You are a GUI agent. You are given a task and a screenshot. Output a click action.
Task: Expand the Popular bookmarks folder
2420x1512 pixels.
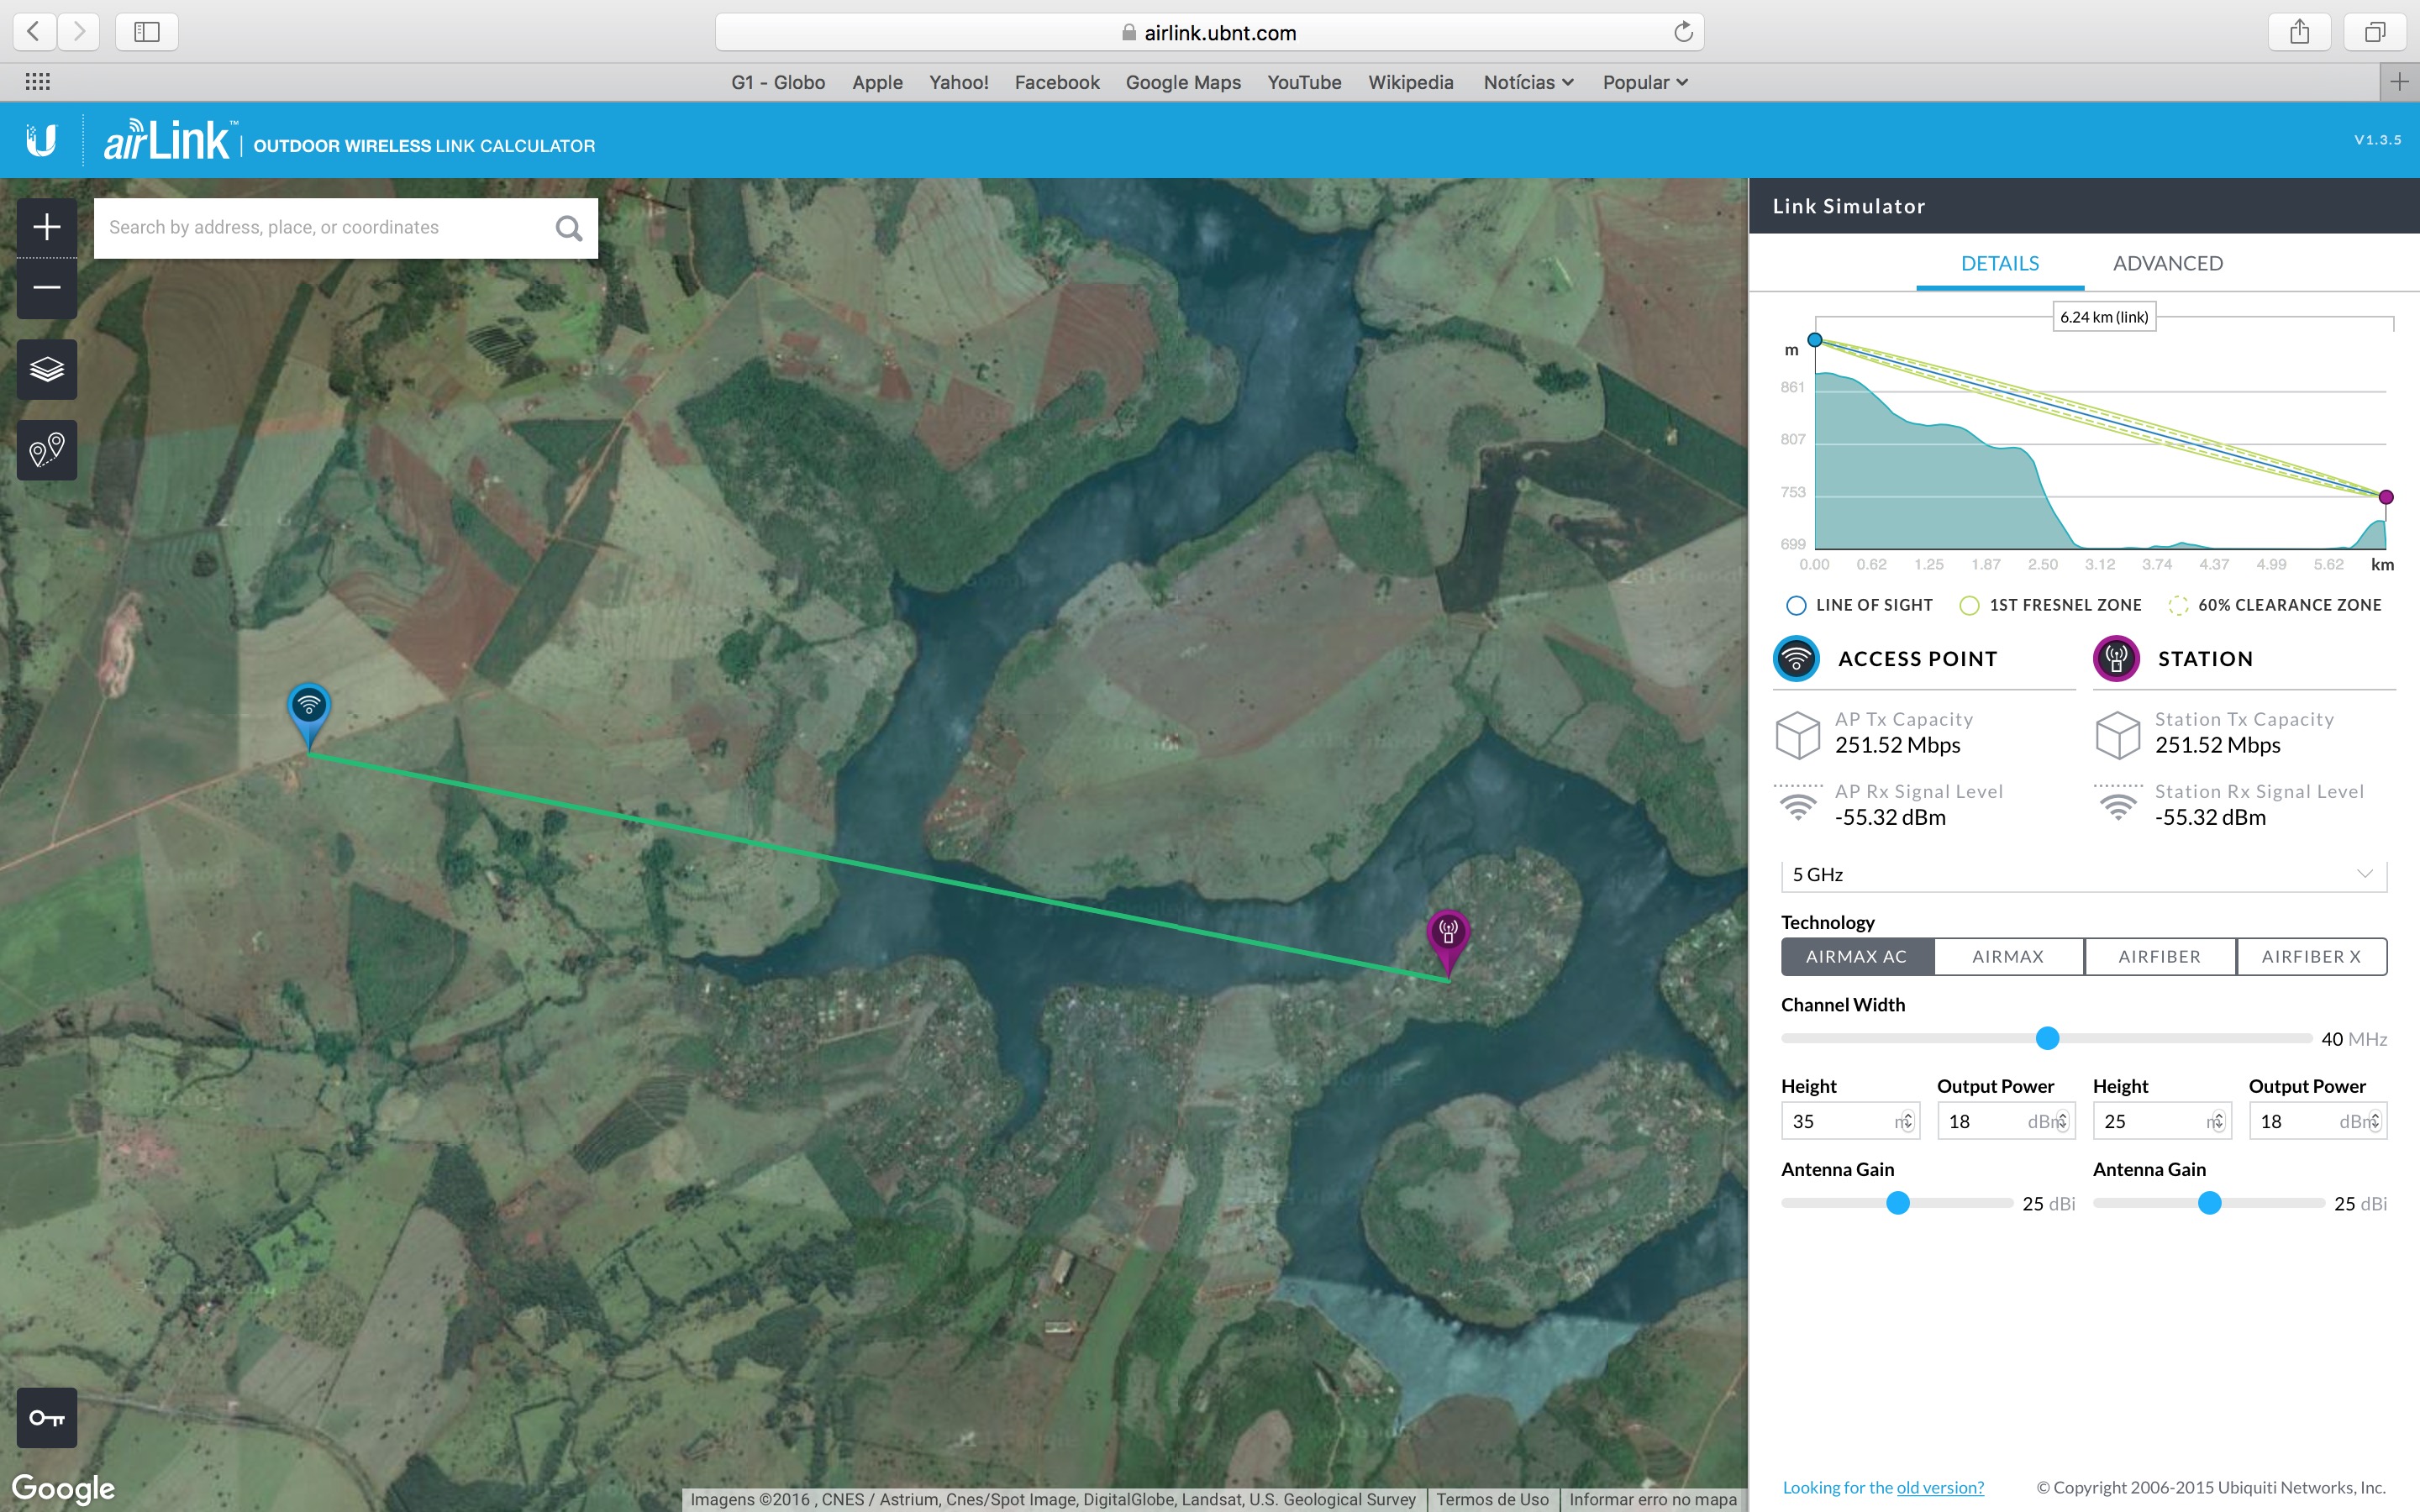click(1644, 83)
